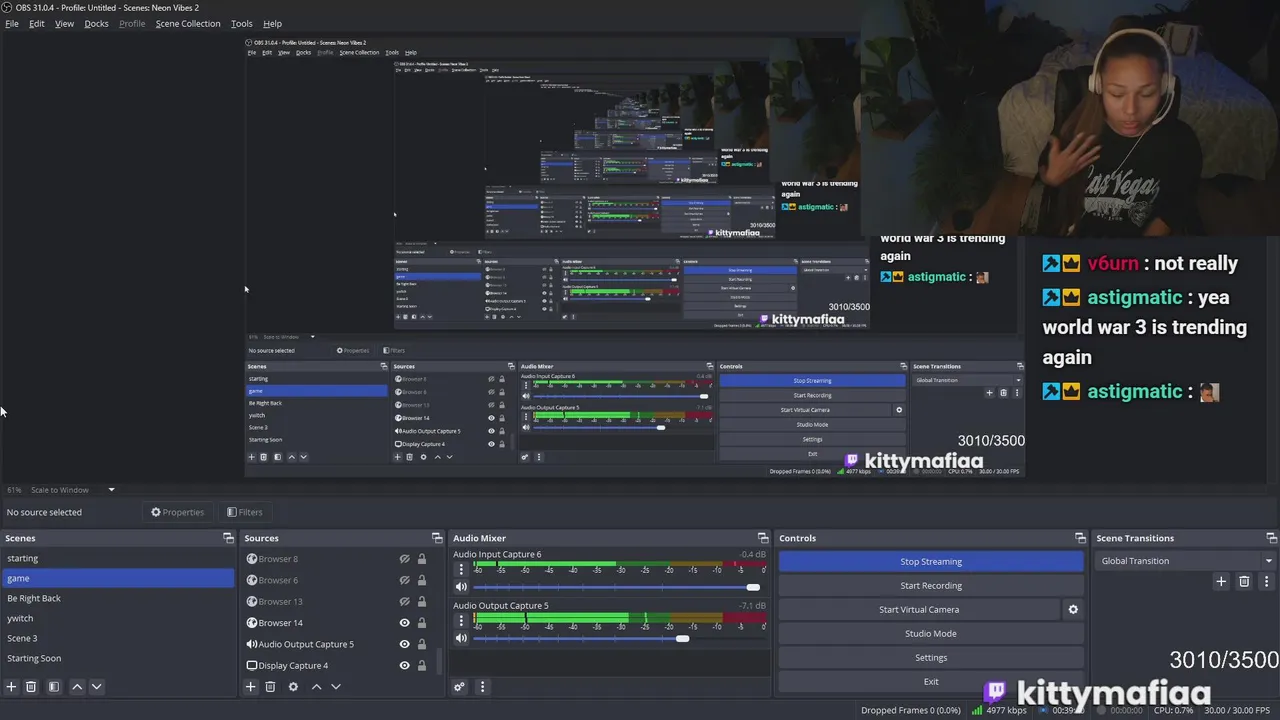Open virtual camera settings gear
1280x720 pixels.
[1073, 609]
